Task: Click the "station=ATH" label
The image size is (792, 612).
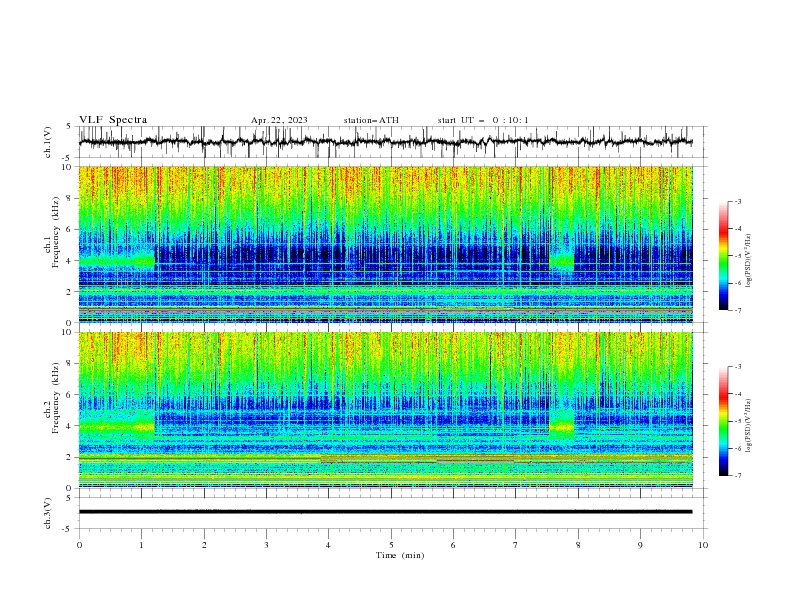Action: [x=371, y=120]
